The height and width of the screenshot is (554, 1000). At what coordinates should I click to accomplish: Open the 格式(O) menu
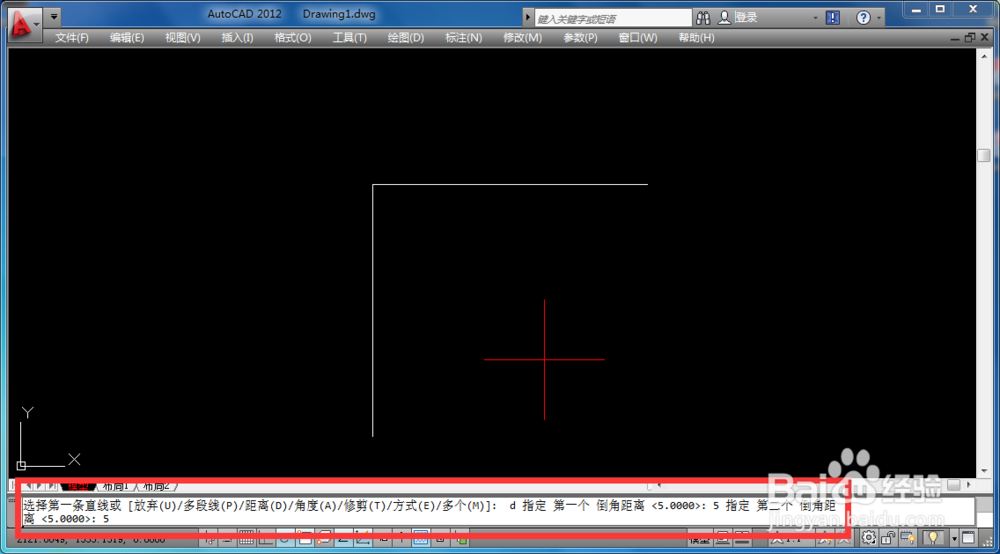tap(293, 38)
